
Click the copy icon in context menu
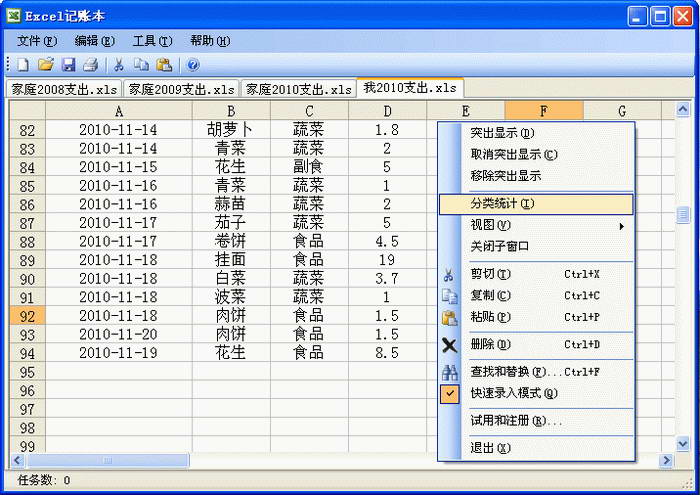449,296
